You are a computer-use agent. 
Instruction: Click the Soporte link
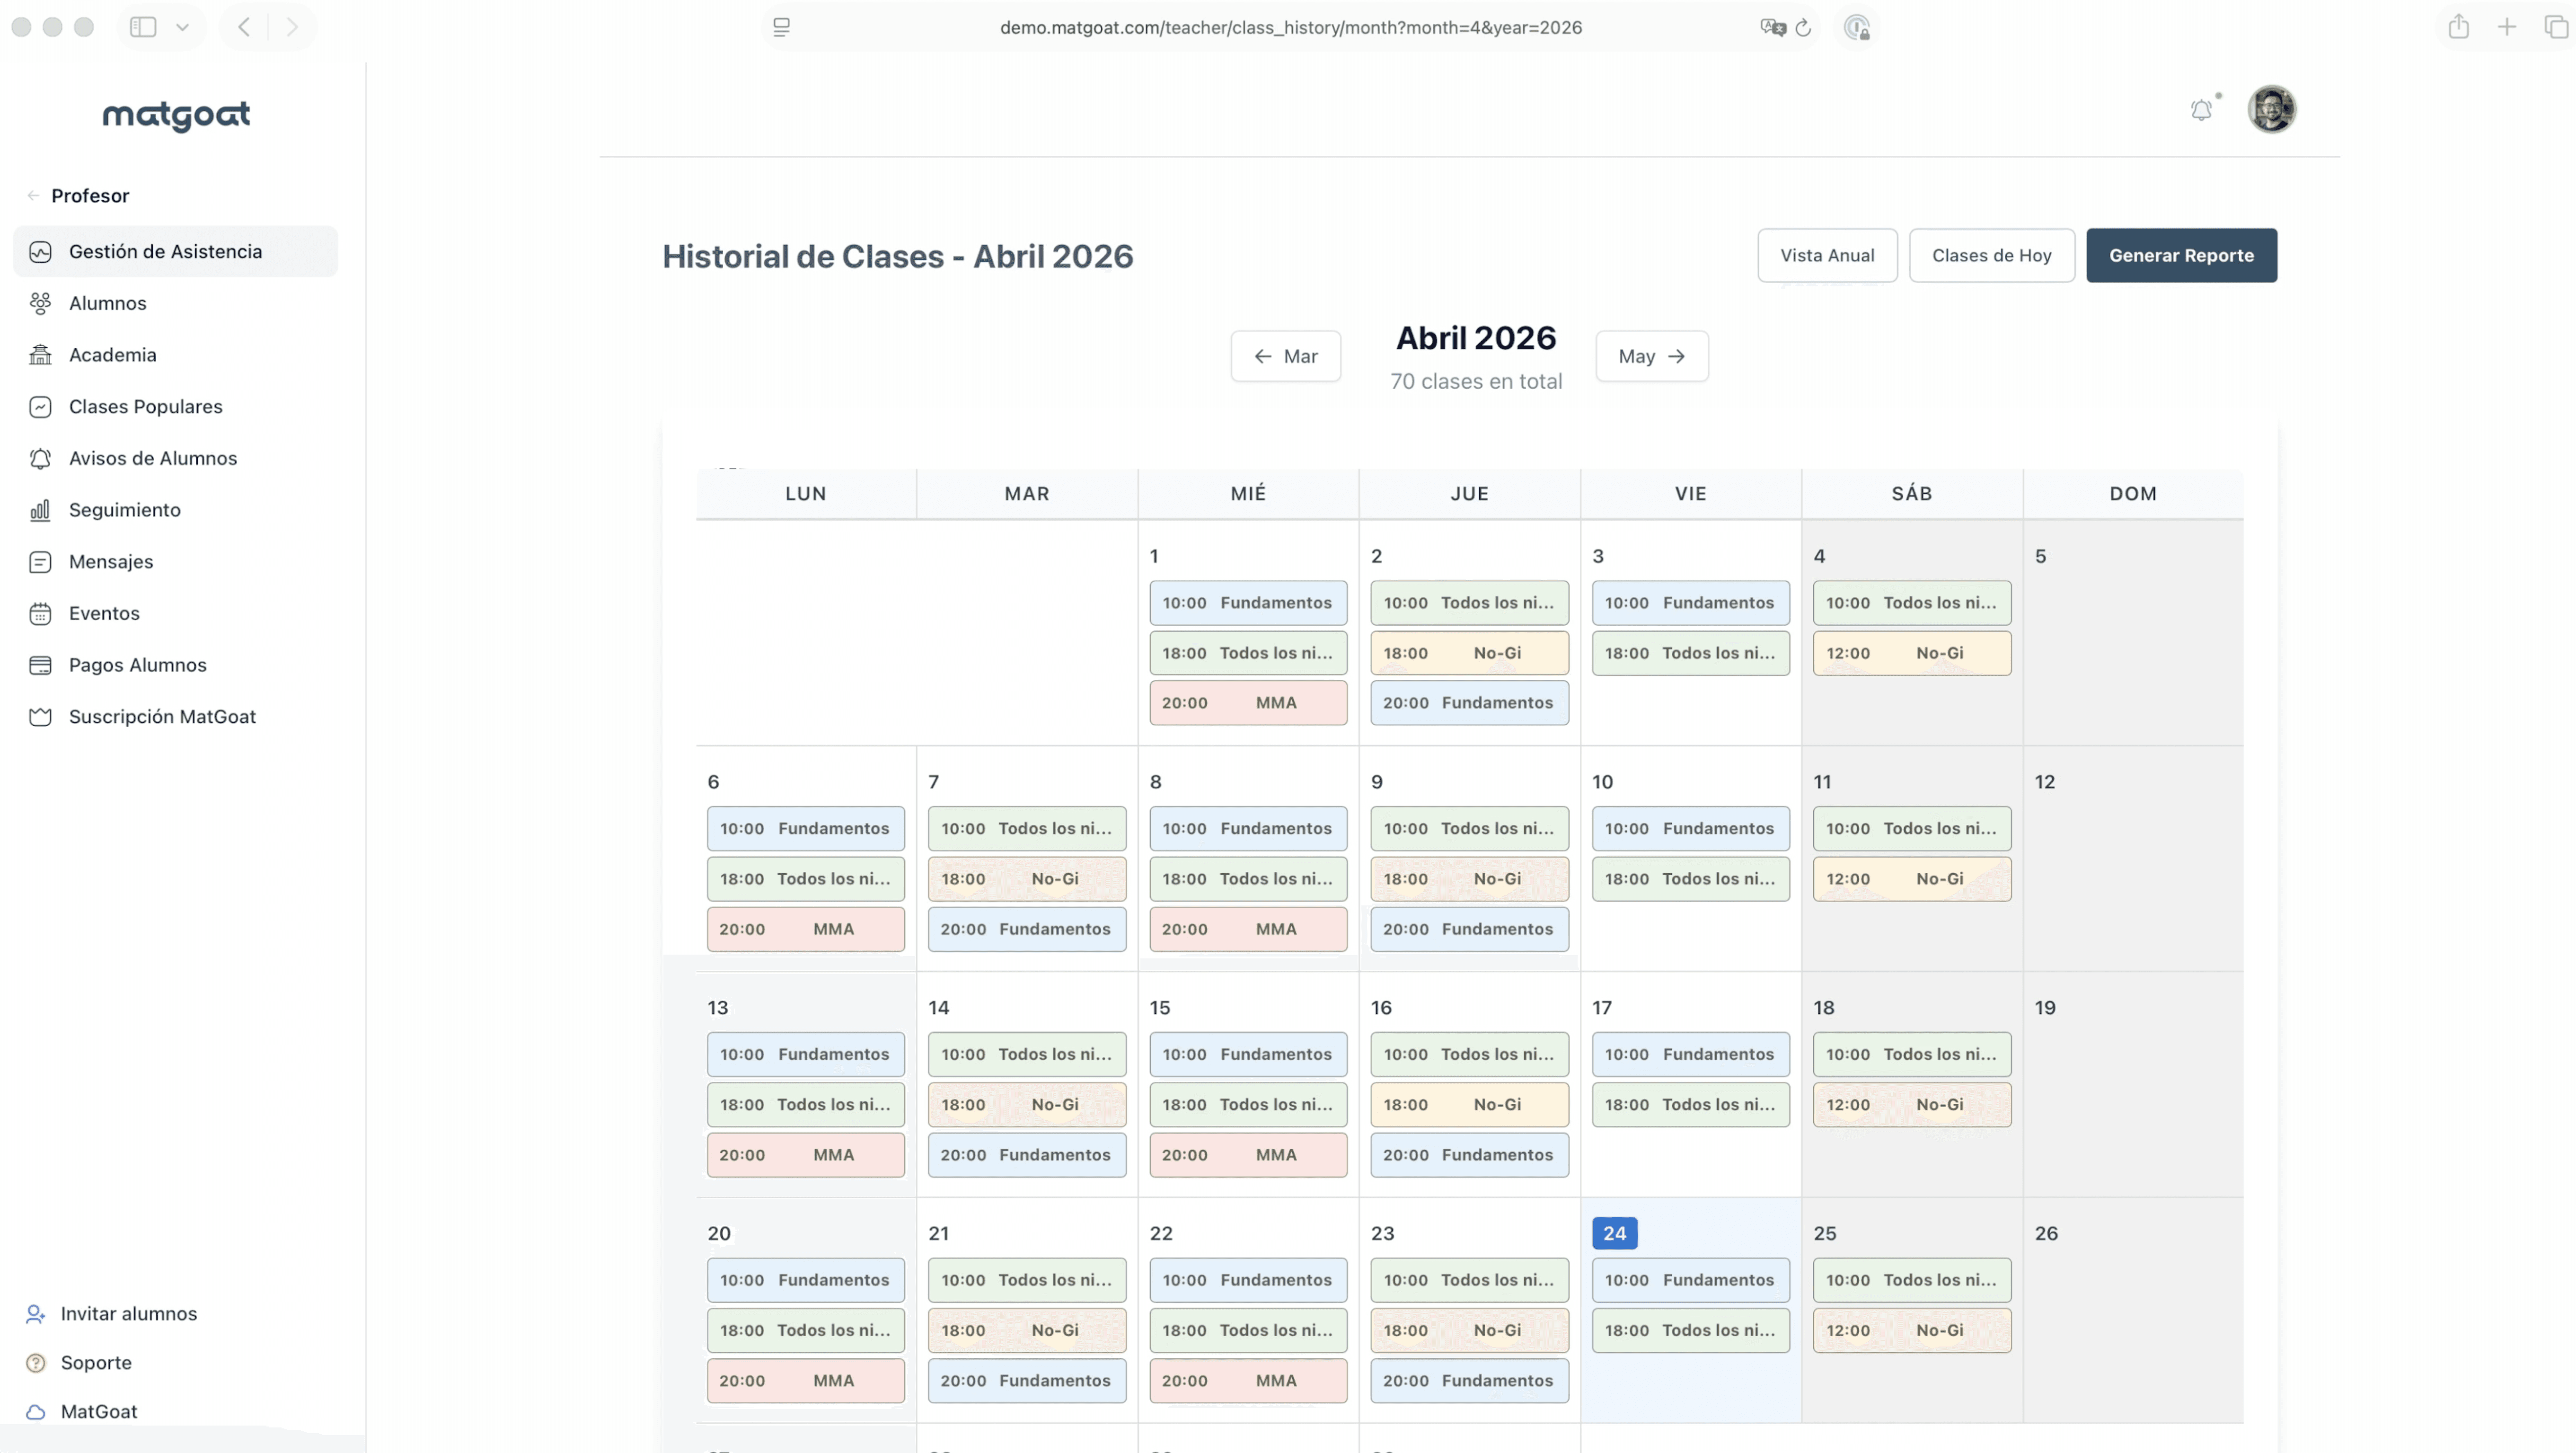(x=96, y=1363)
